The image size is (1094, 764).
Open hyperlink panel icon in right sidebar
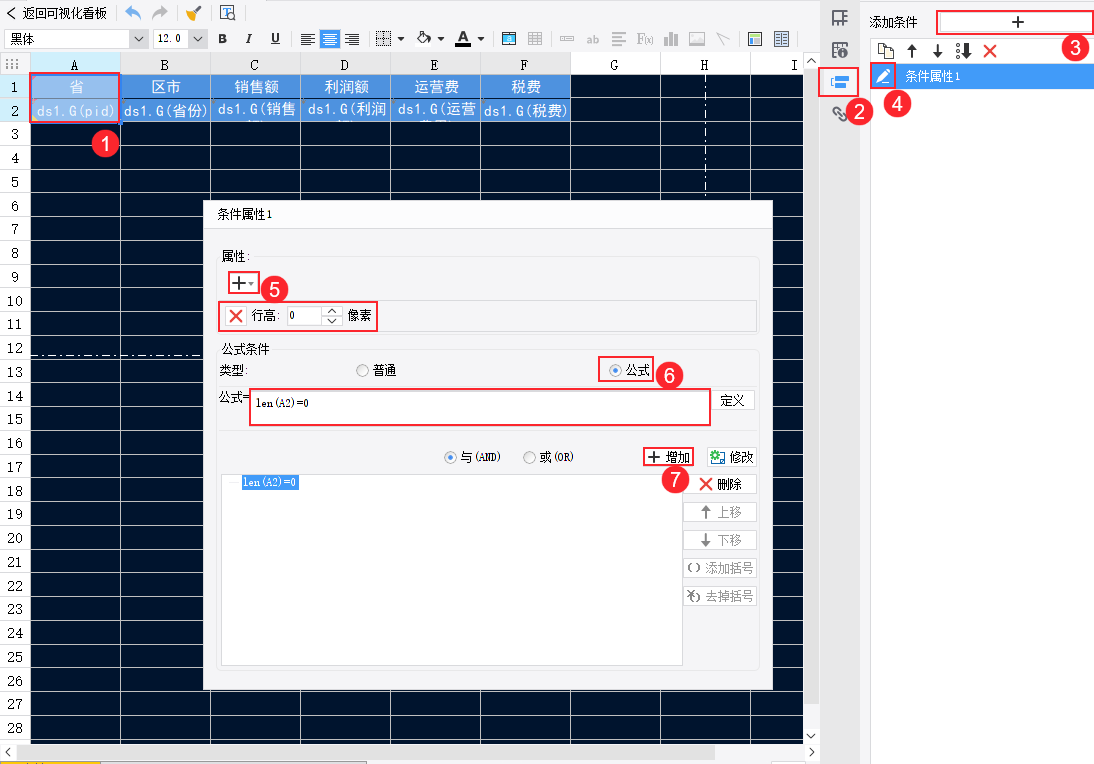[x=840, y=114]
